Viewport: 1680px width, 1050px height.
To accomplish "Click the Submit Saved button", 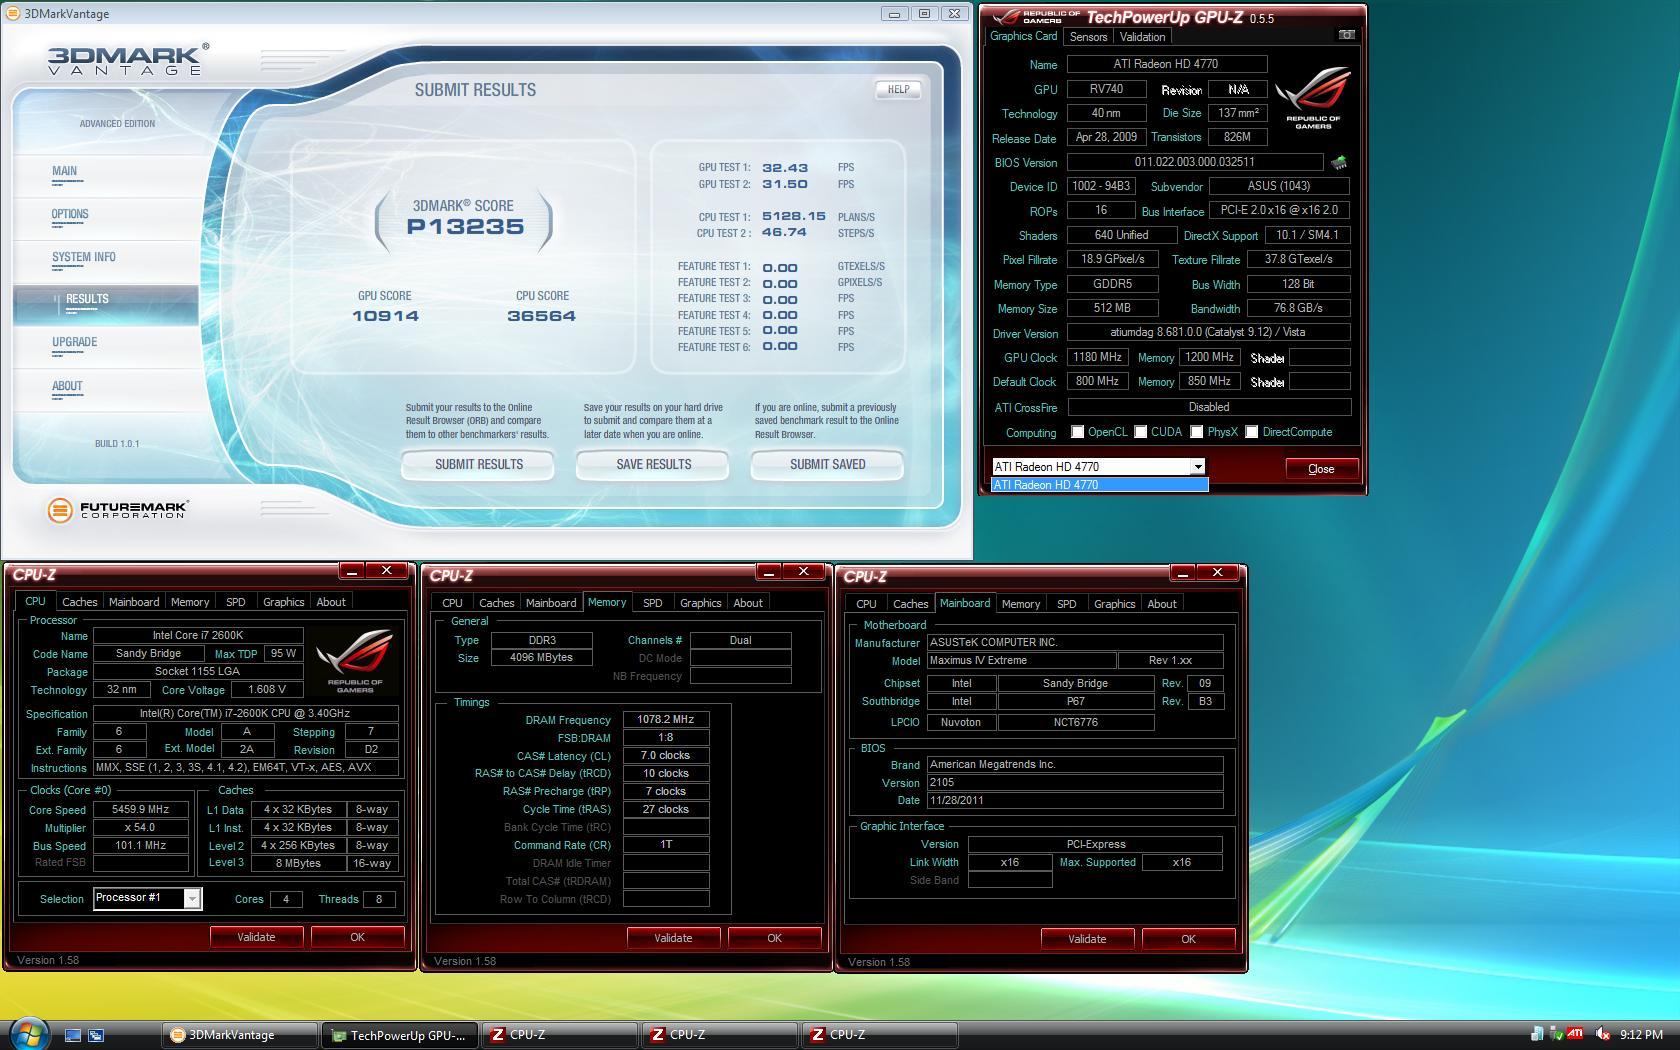I will (x=827, y=465).
